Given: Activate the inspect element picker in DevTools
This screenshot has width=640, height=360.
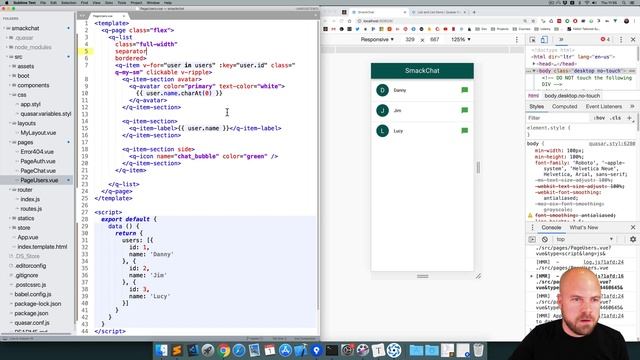Looking at the screenshot, I should click(x=533, y=40).
